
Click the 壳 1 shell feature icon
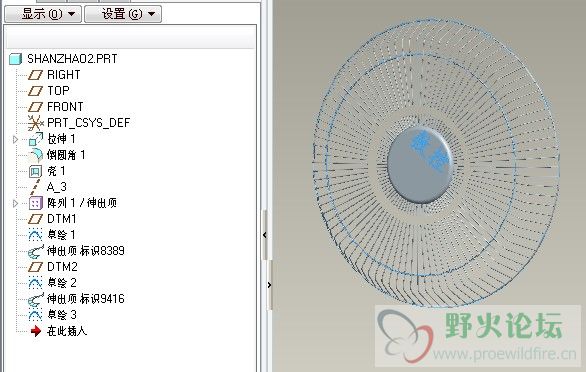[x=36, y=171]
